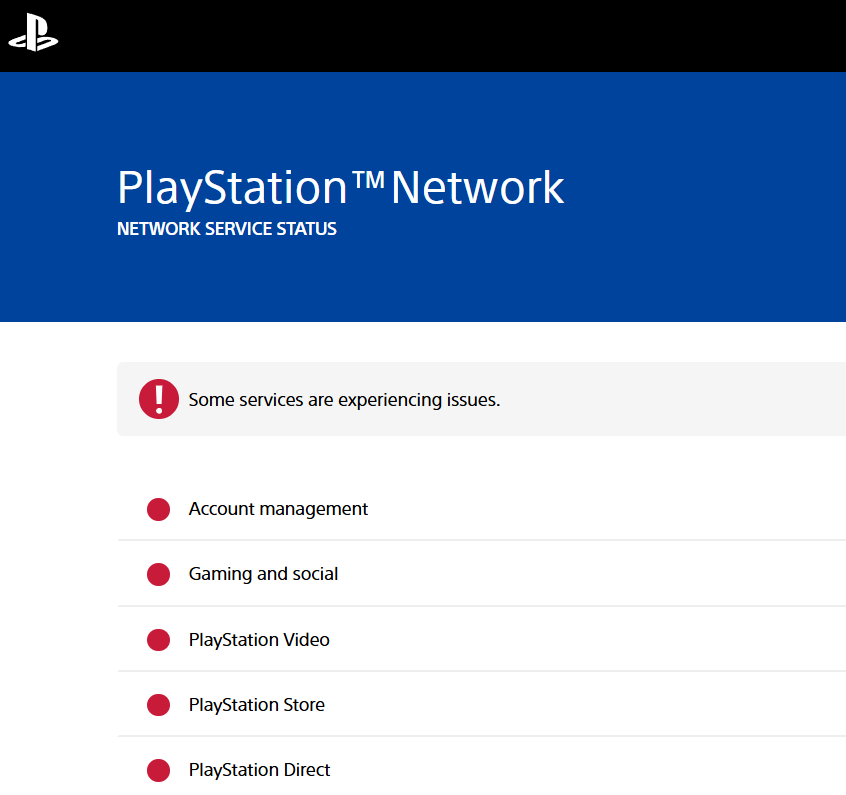The image size is (846, 795).
Task: Click the word 'issues' in the alert banner
Action: click(x=472, y=400)
